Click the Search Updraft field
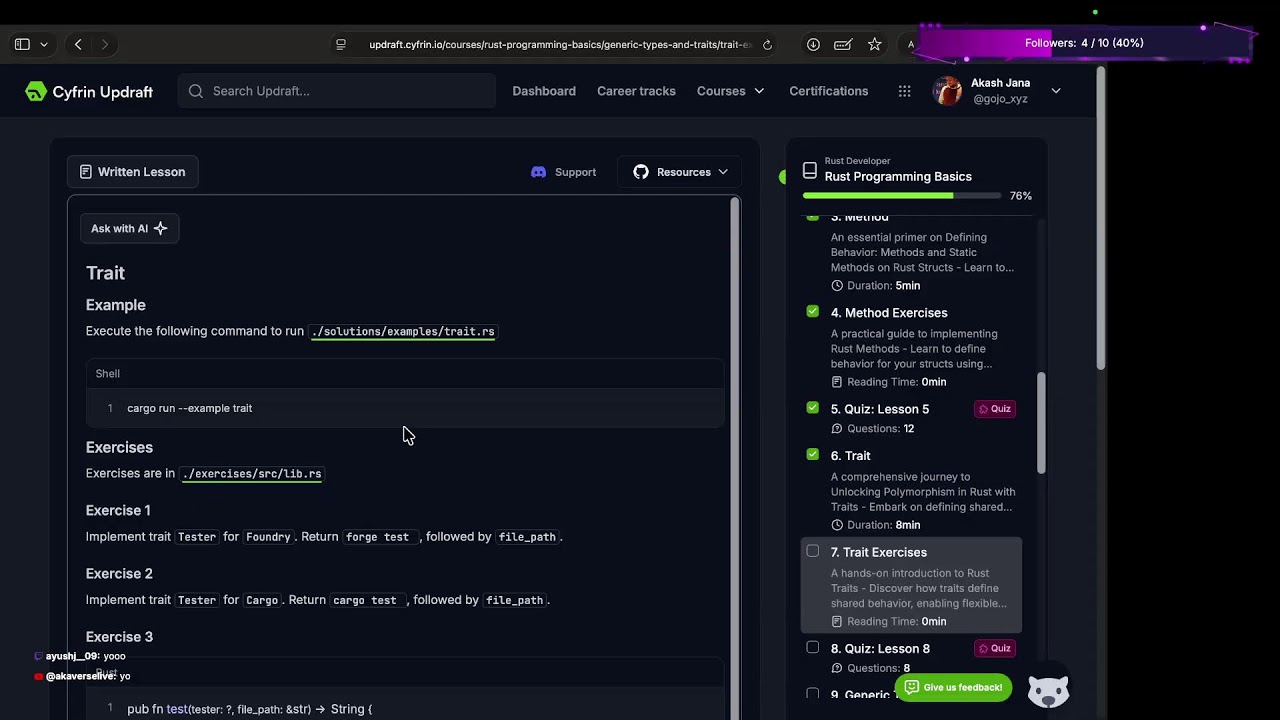The height and width of the screenshot is (720, 1280). pyautogui.click(x=337, y=91)
